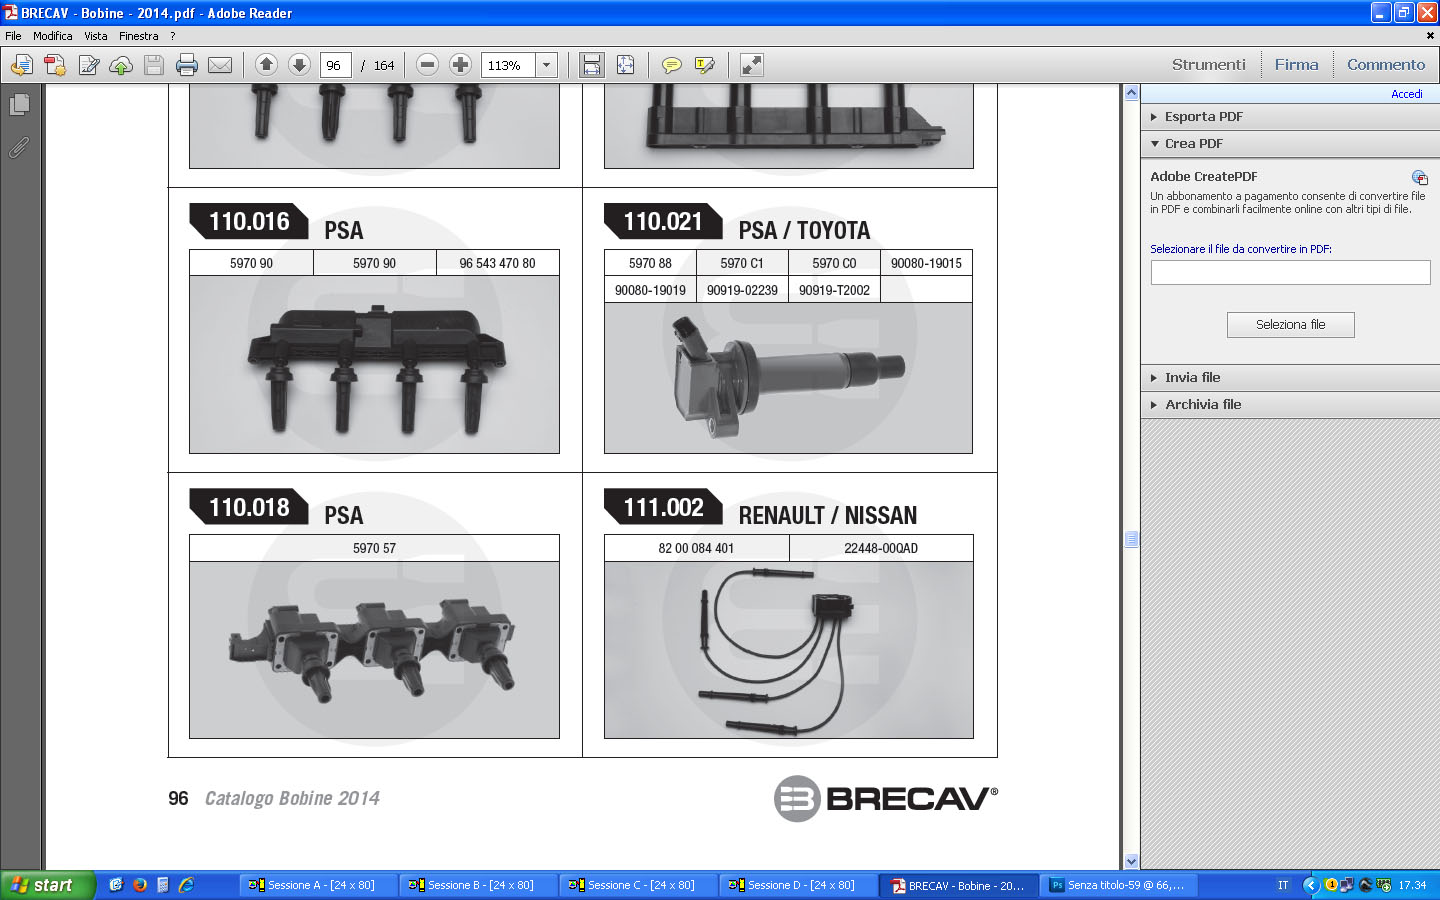Click the file-to-convert input field
Screen dimensions: 1440x900
tap(1290, 272)
